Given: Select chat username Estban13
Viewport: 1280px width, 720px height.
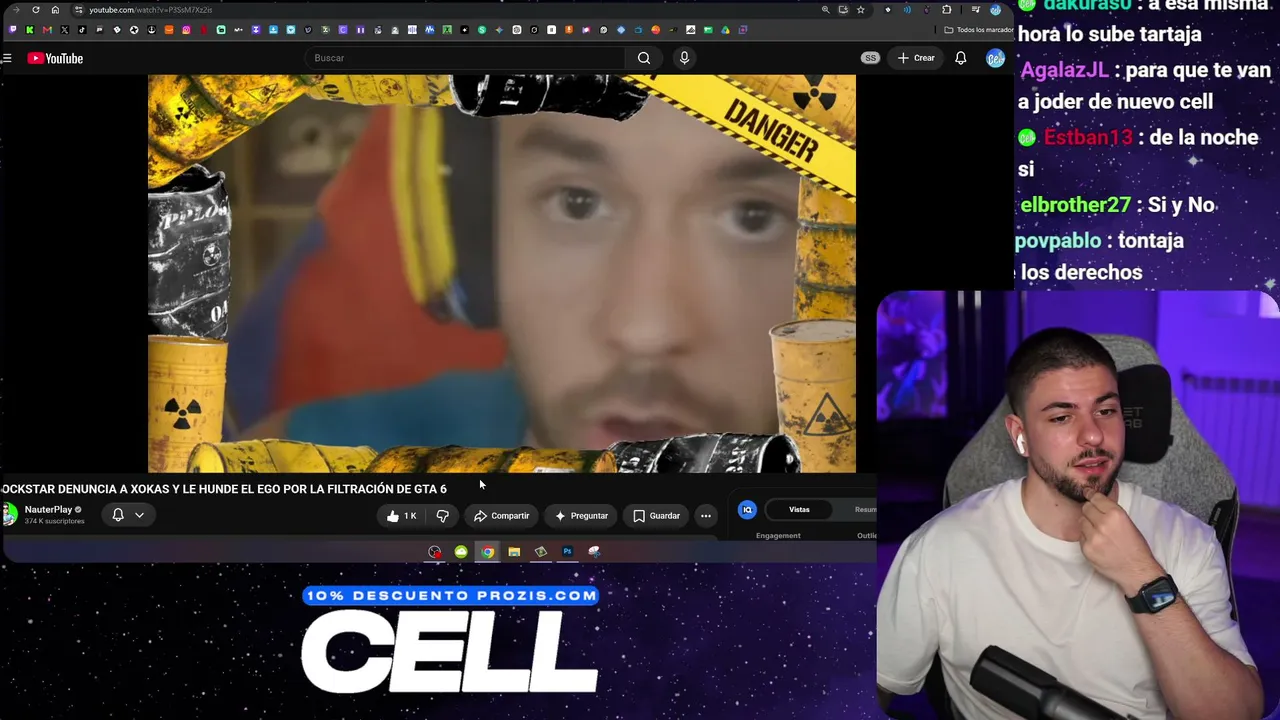Looking at the screenshot, I should pyautogui.click(x=1090, y=138).
